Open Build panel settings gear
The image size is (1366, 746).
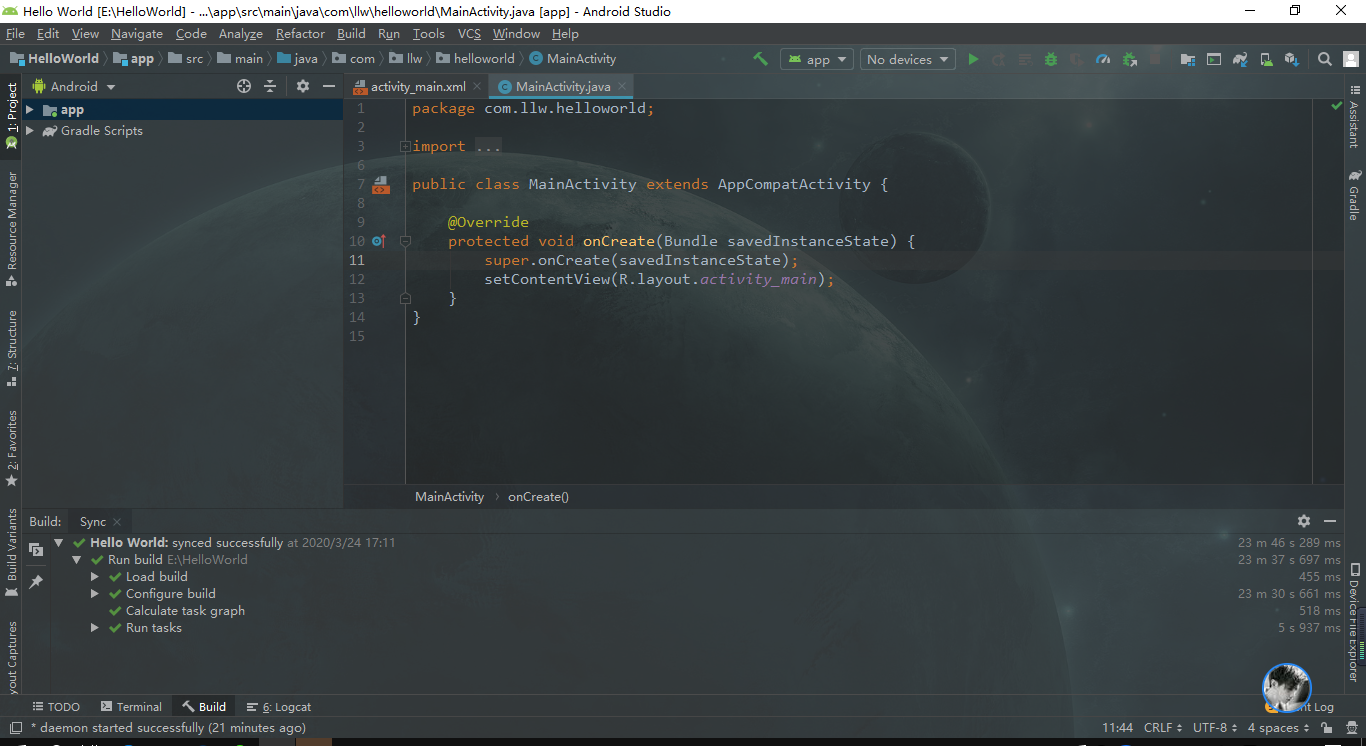(x=1304, y=521)
